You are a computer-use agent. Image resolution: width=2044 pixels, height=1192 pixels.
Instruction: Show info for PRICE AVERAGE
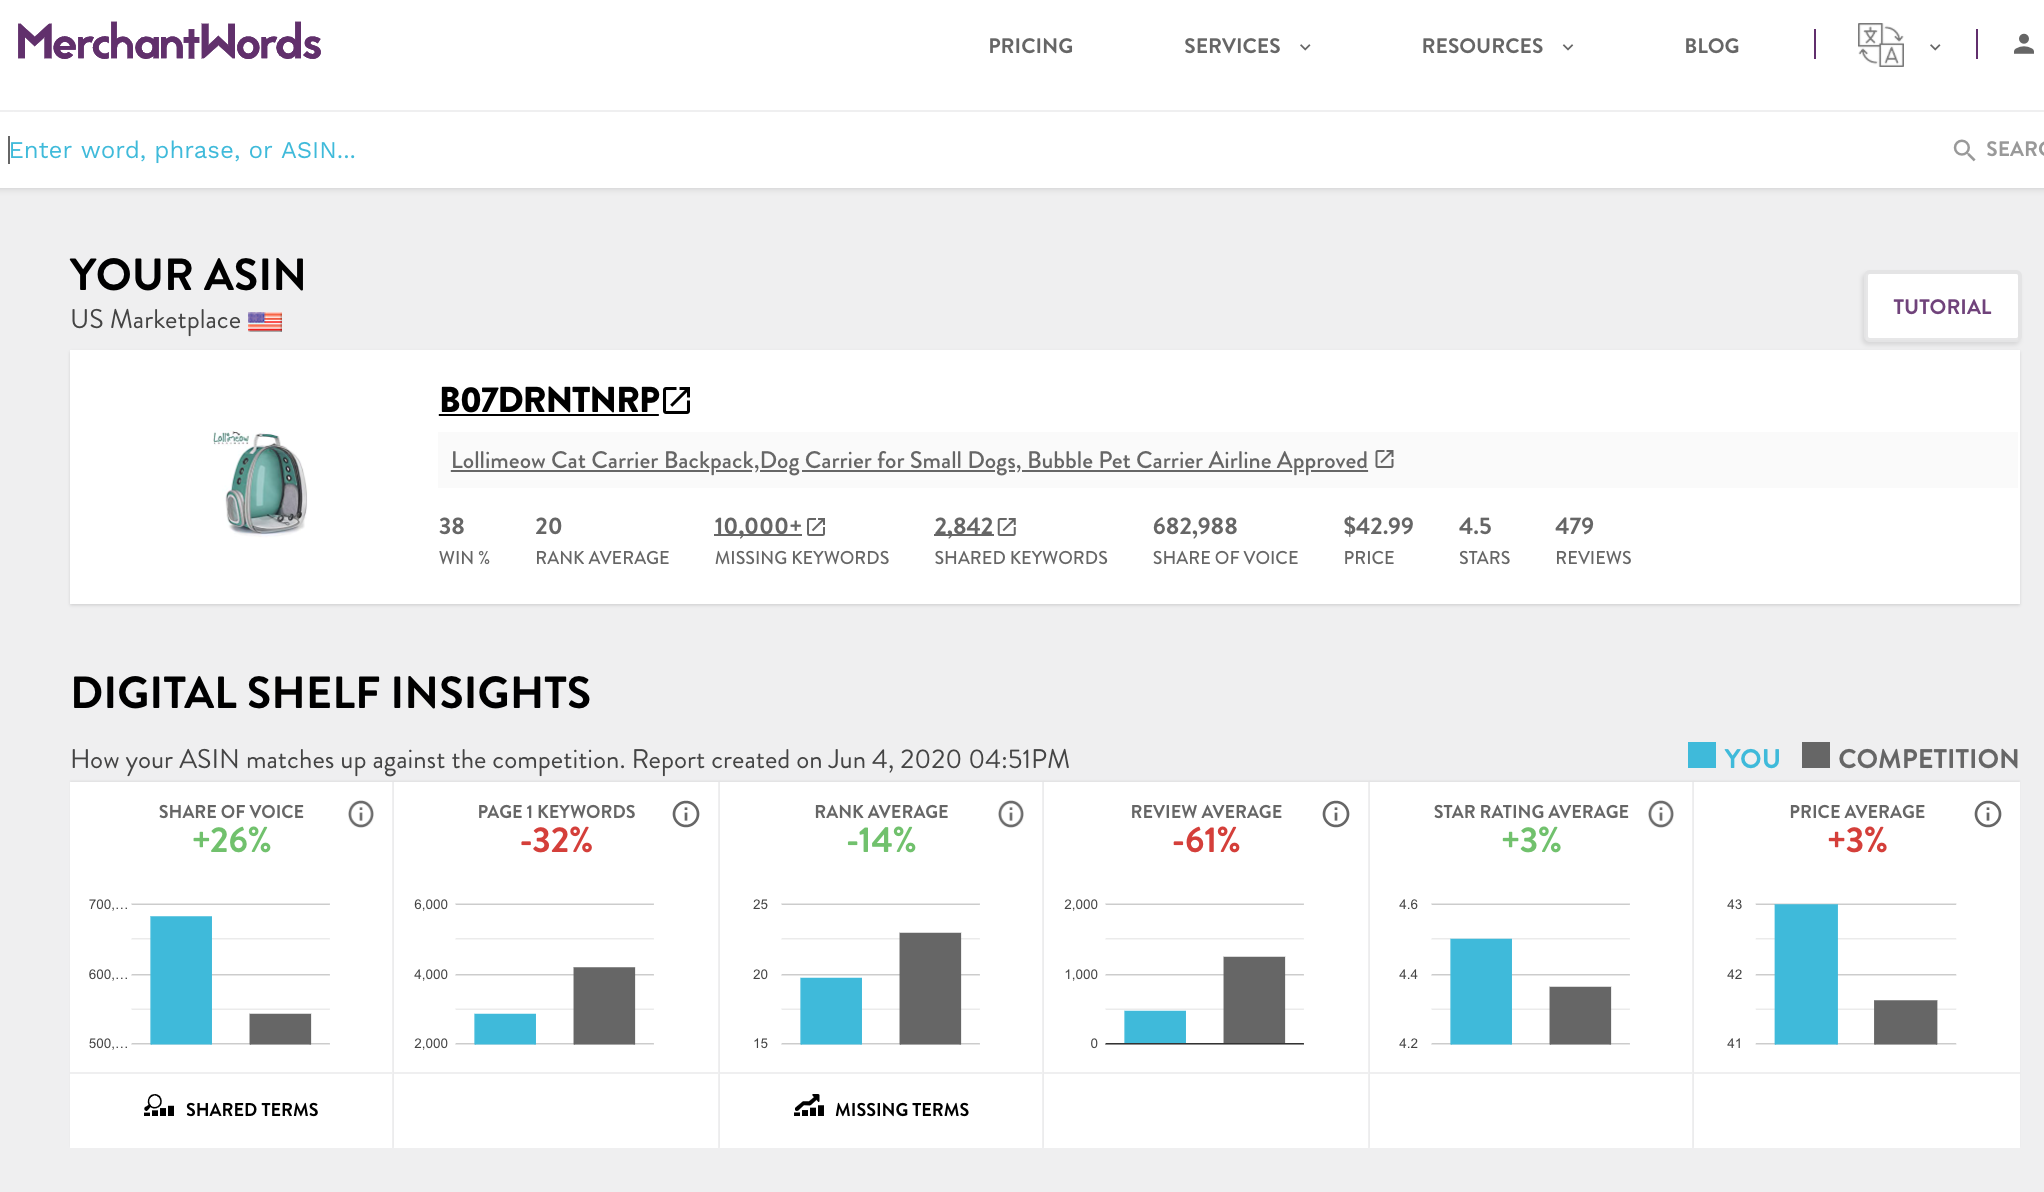[1988, 814]
